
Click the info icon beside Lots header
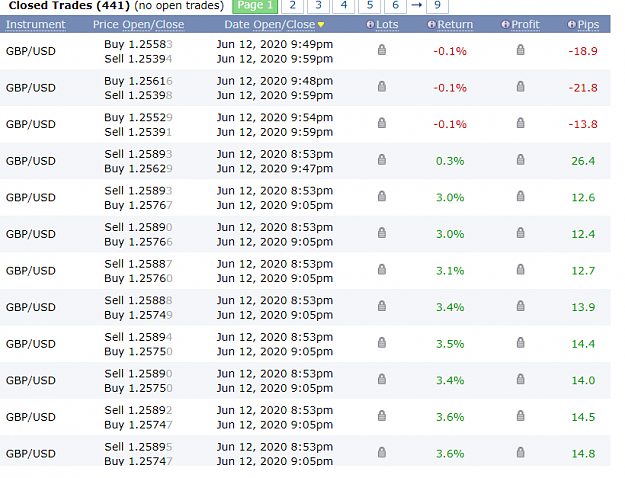[370, 25]
